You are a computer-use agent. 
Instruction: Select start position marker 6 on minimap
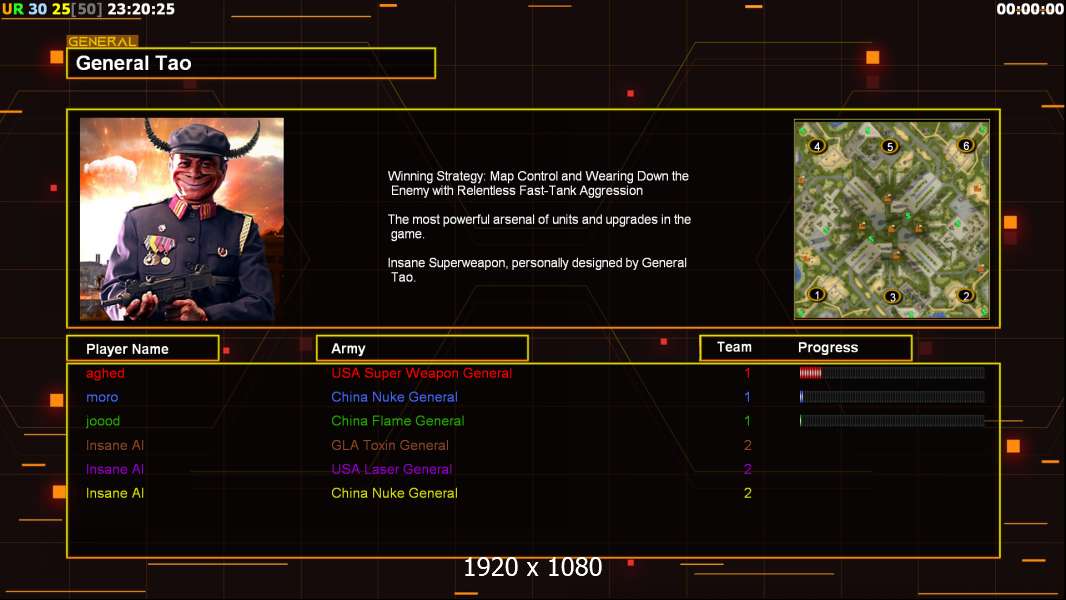(x=965, y=145)
